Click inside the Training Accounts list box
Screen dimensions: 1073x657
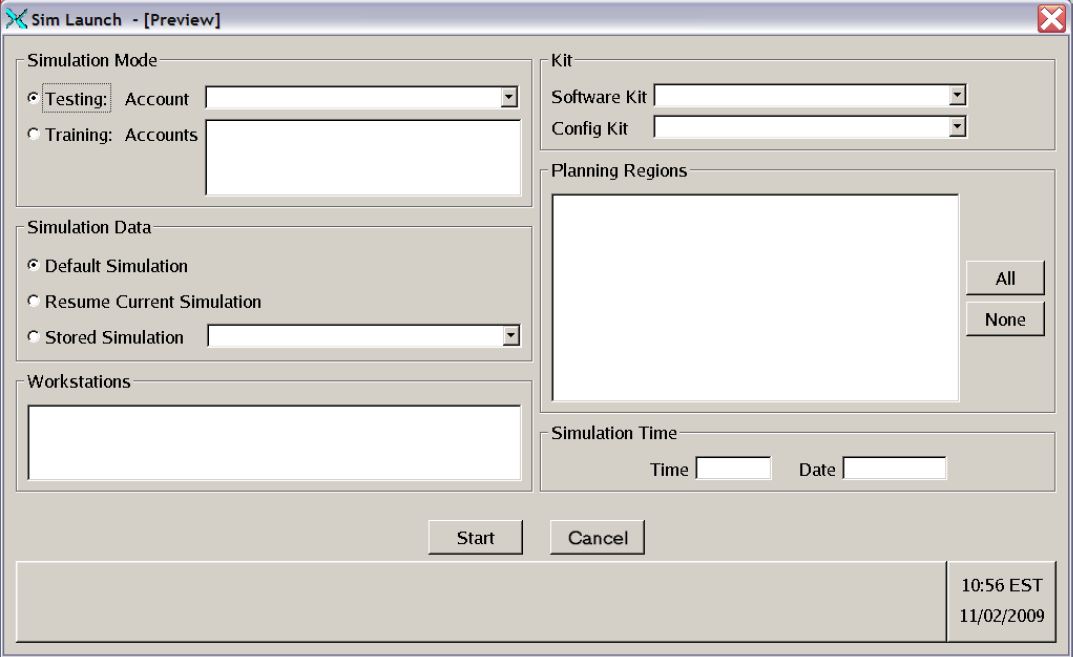pyautogui.click(x=363, y=157)
